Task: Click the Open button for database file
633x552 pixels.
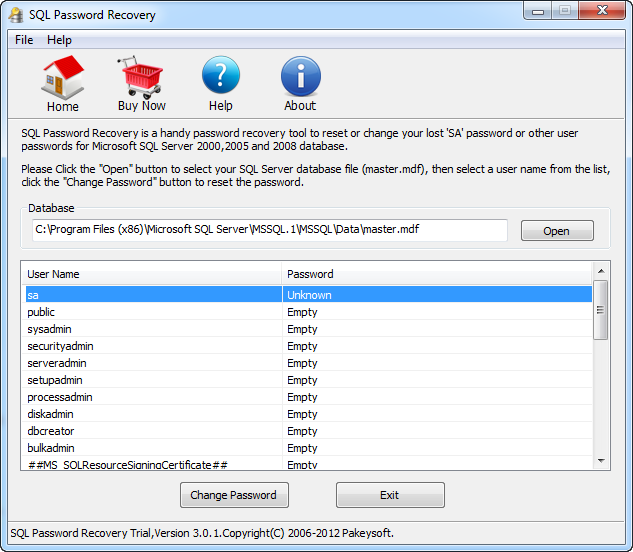Action: pyautogui.click(x=557, y=231)
